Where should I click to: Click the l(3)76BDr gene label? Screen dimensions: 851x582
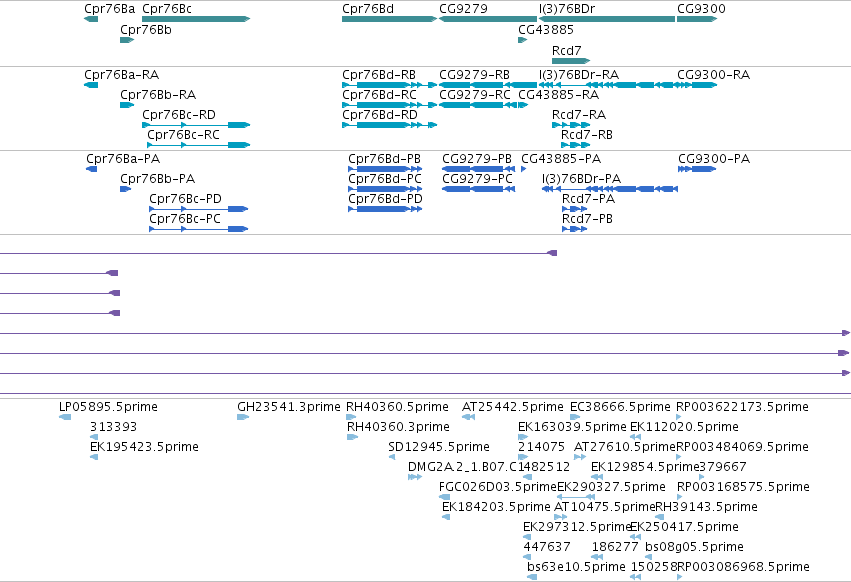pyautogui.click(x=567, y=9)
